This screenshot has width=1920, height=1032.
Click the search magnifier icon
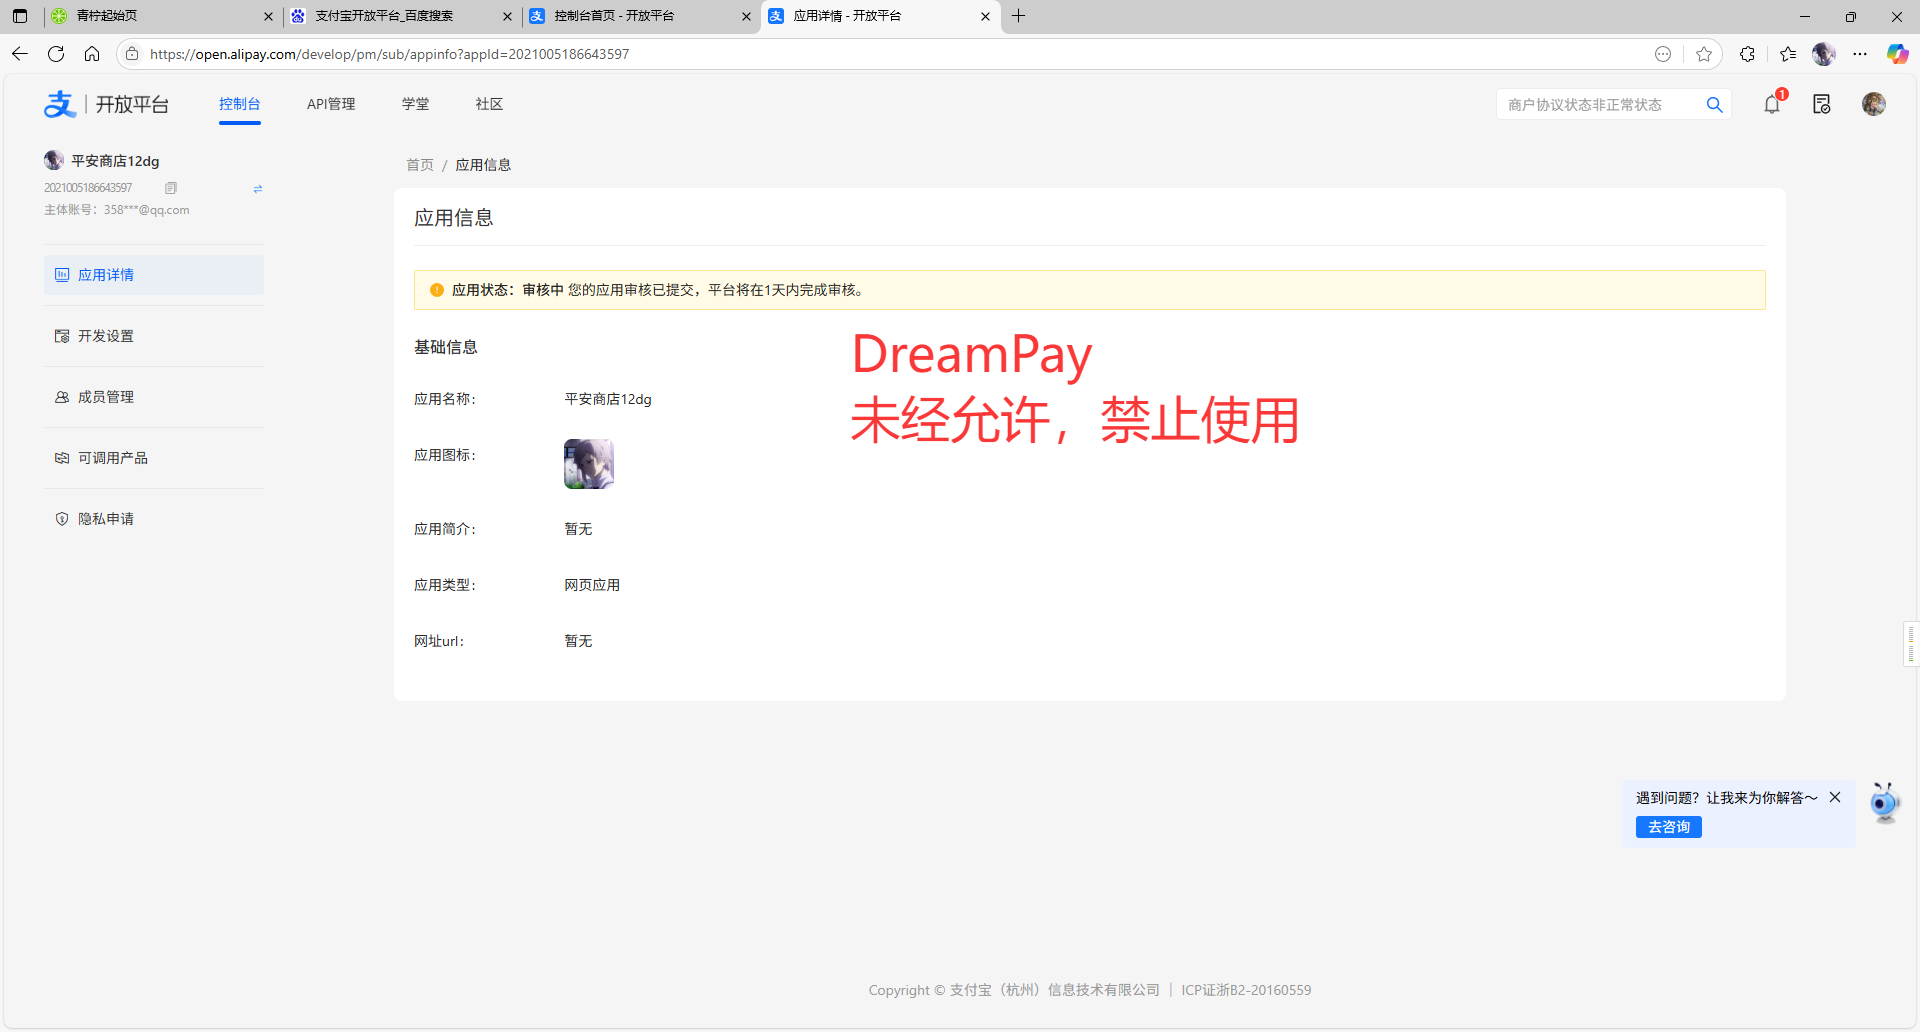(1714, 105)
